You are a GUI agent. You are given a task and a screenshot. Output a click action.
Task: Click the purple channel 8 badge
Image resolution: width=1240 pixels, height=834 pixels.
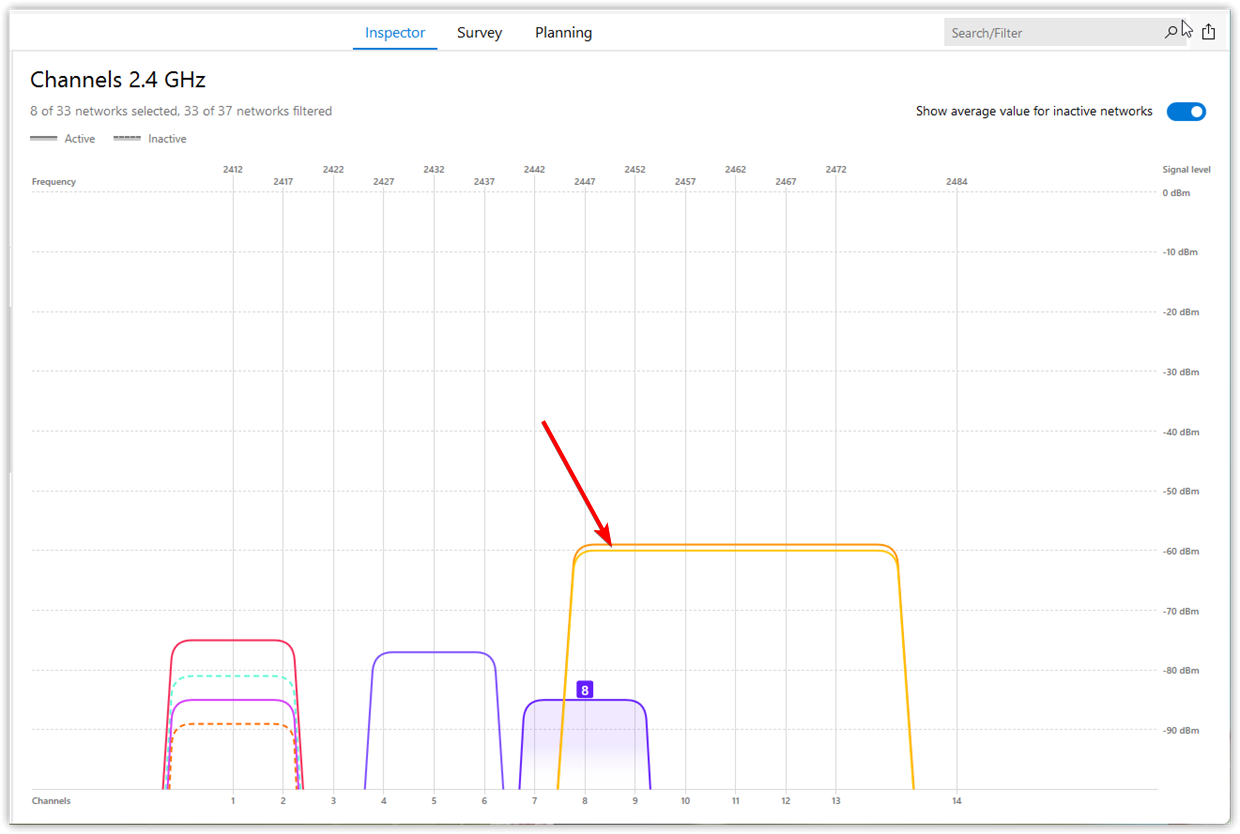pyautogui.click(x=585, y=689)
